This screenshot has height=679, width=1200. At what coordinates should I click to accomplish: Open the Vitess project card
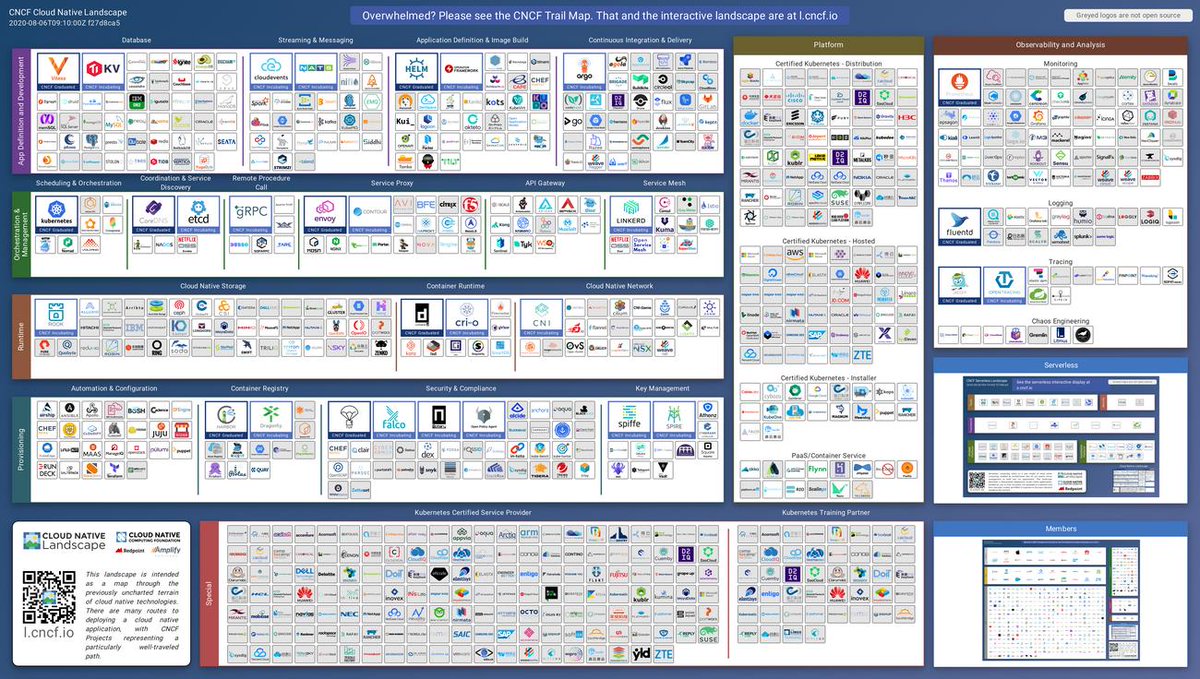59,71
